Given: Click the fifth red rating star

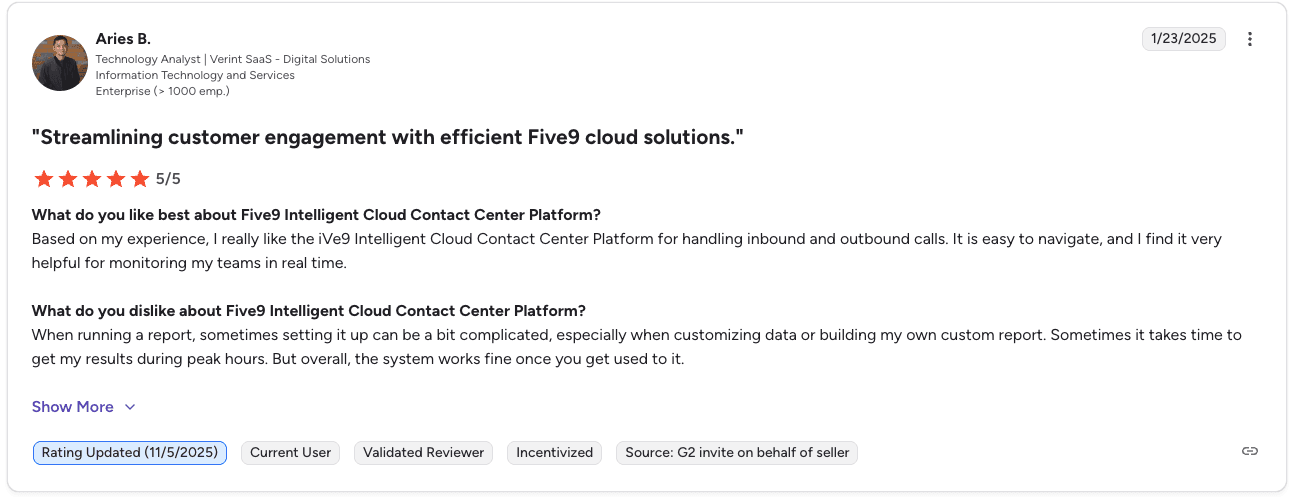Looking at the screenshot, I should click(x=140, y=179).
